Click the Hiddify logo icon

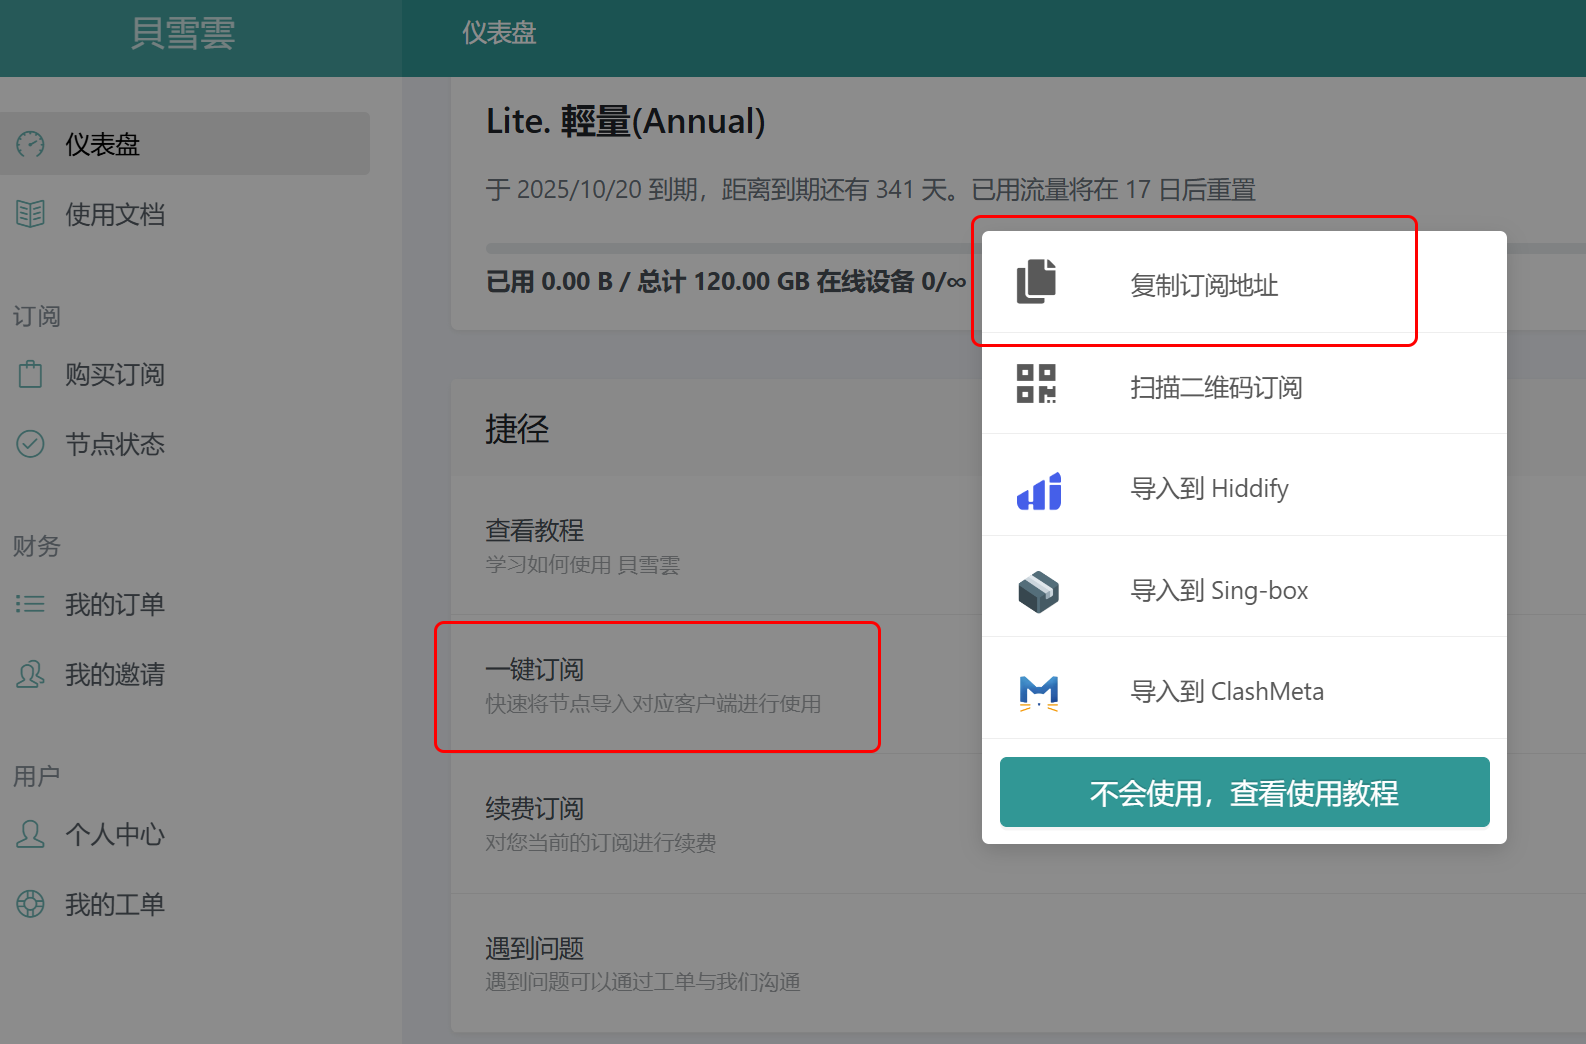(x=1039, y=490)
